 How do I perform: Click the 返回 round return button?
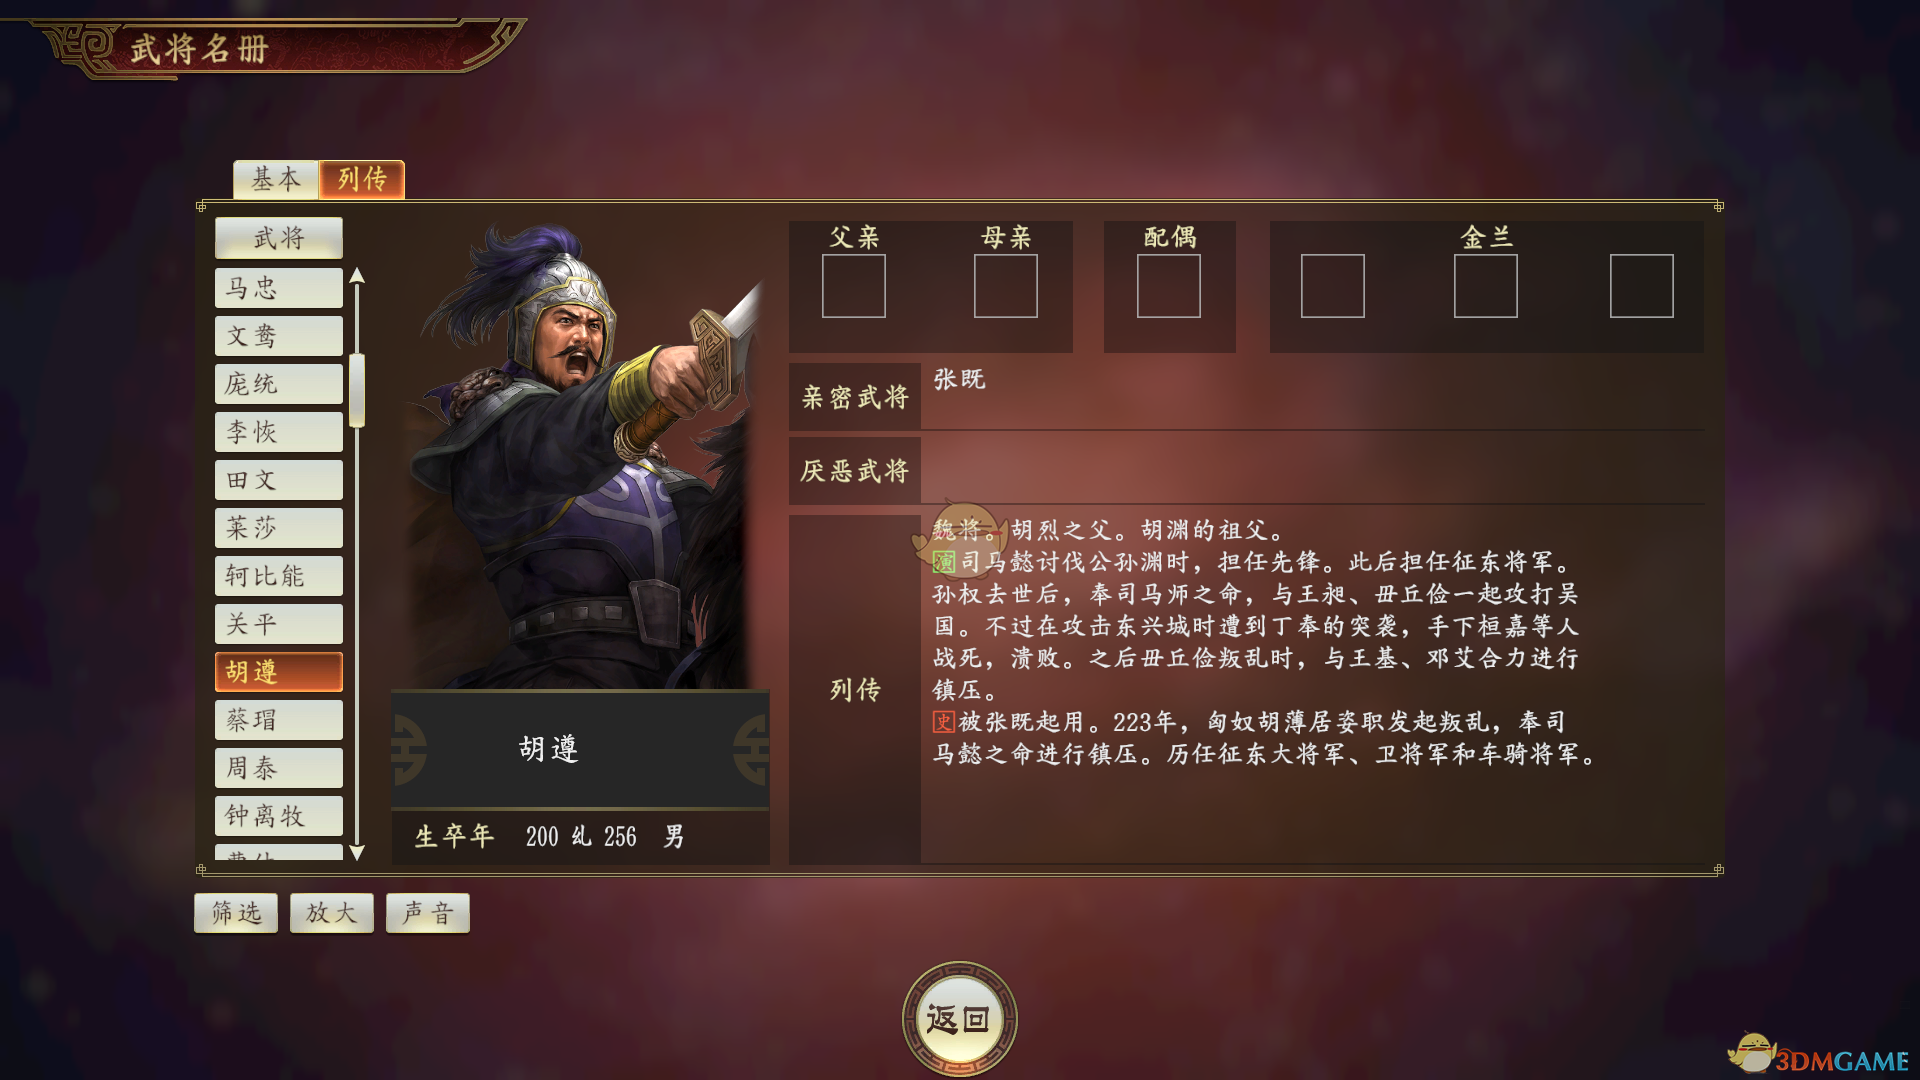click(959, 1019)
